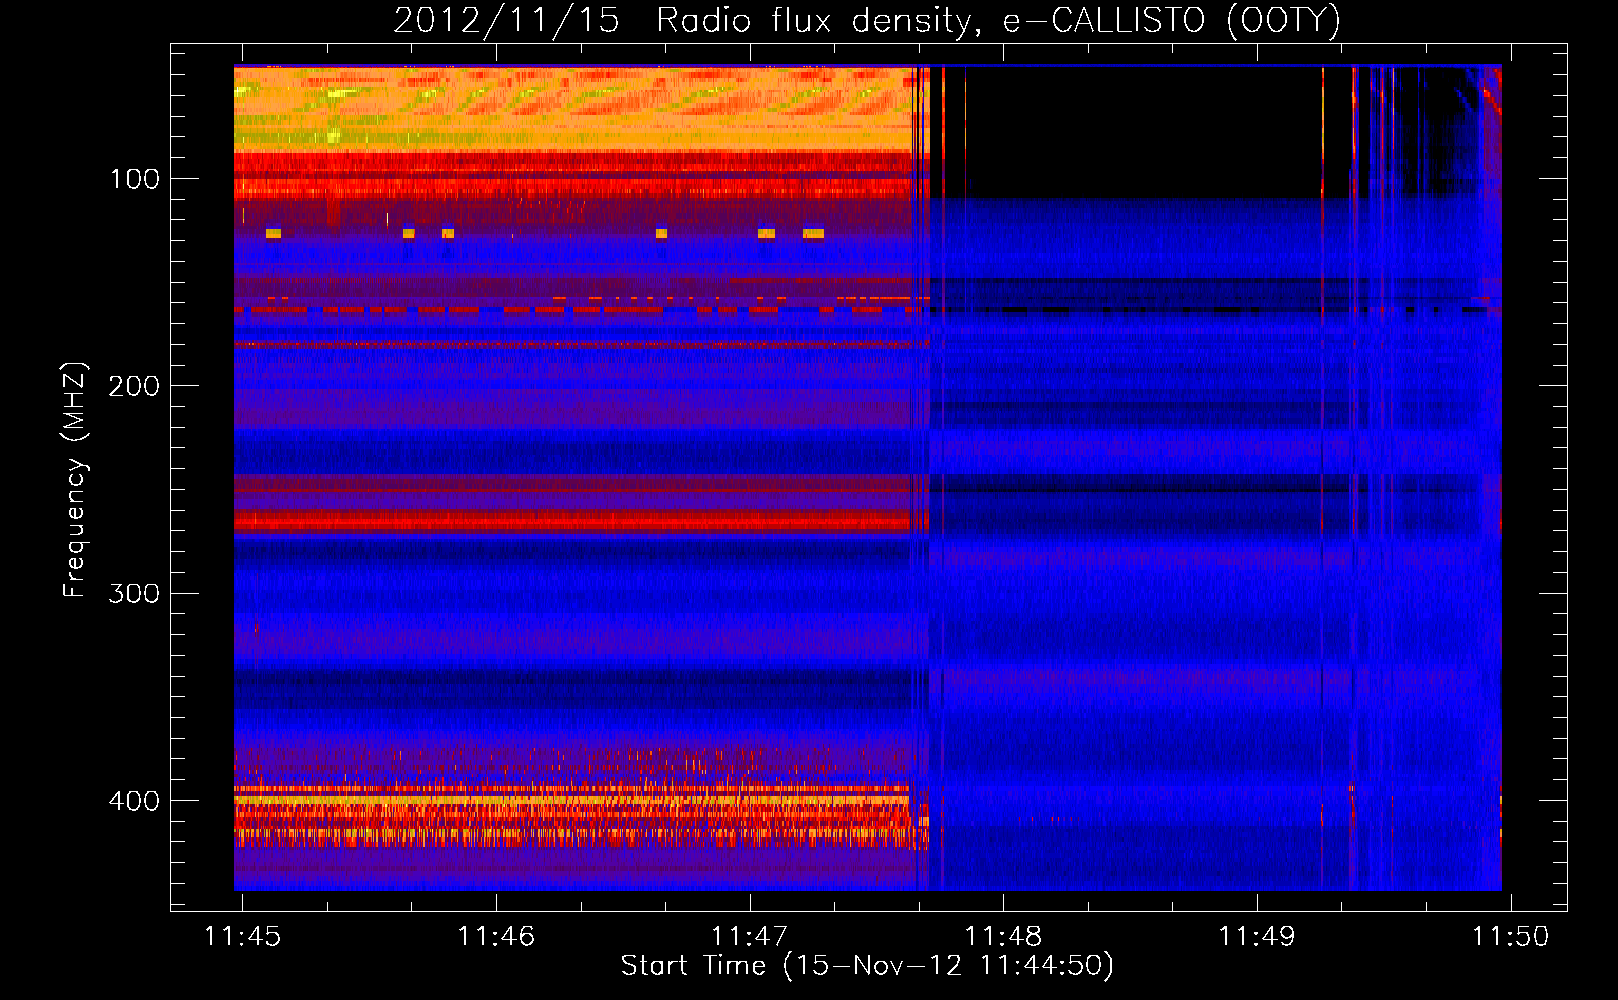Click the 'Frequency (MHZ)' axis label
The width and height of the screenshot is (1618, 1000).
75,480
